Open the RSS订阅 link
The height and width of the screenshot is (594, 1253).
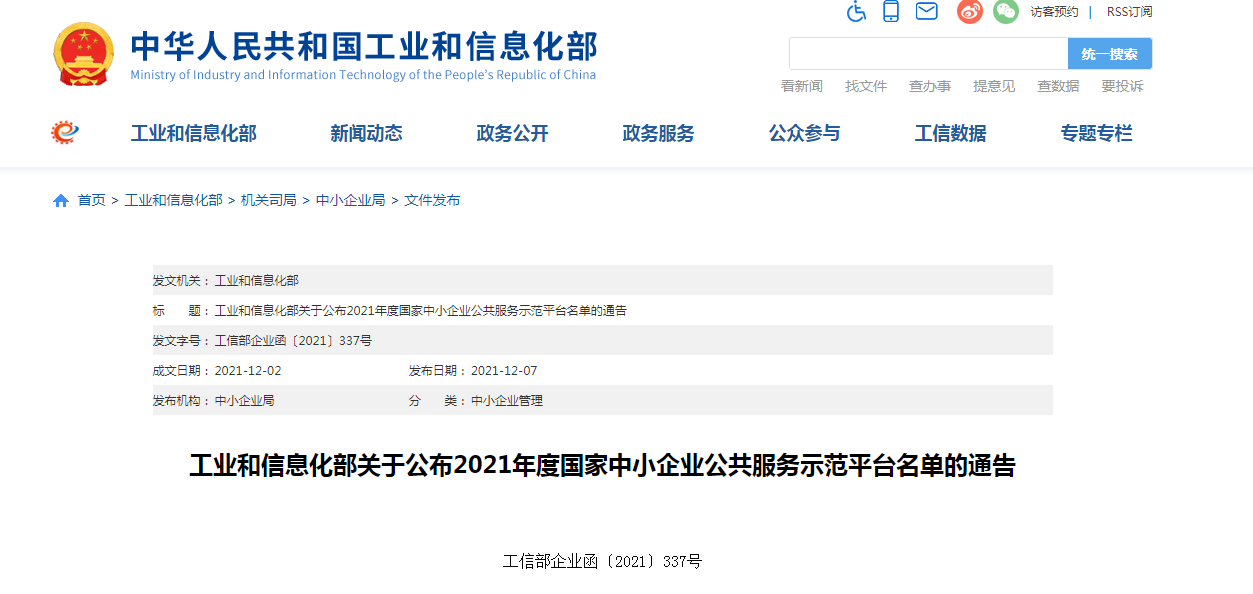click(x=1129, y=12)
